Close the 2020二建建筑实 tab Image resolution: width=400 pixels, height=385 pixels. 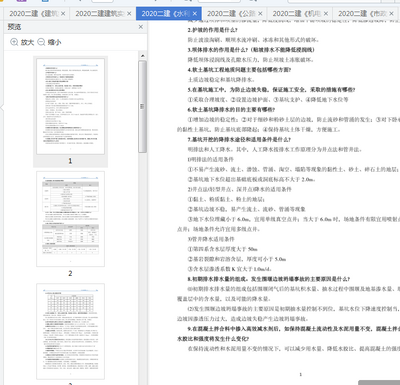pos(129,14)
